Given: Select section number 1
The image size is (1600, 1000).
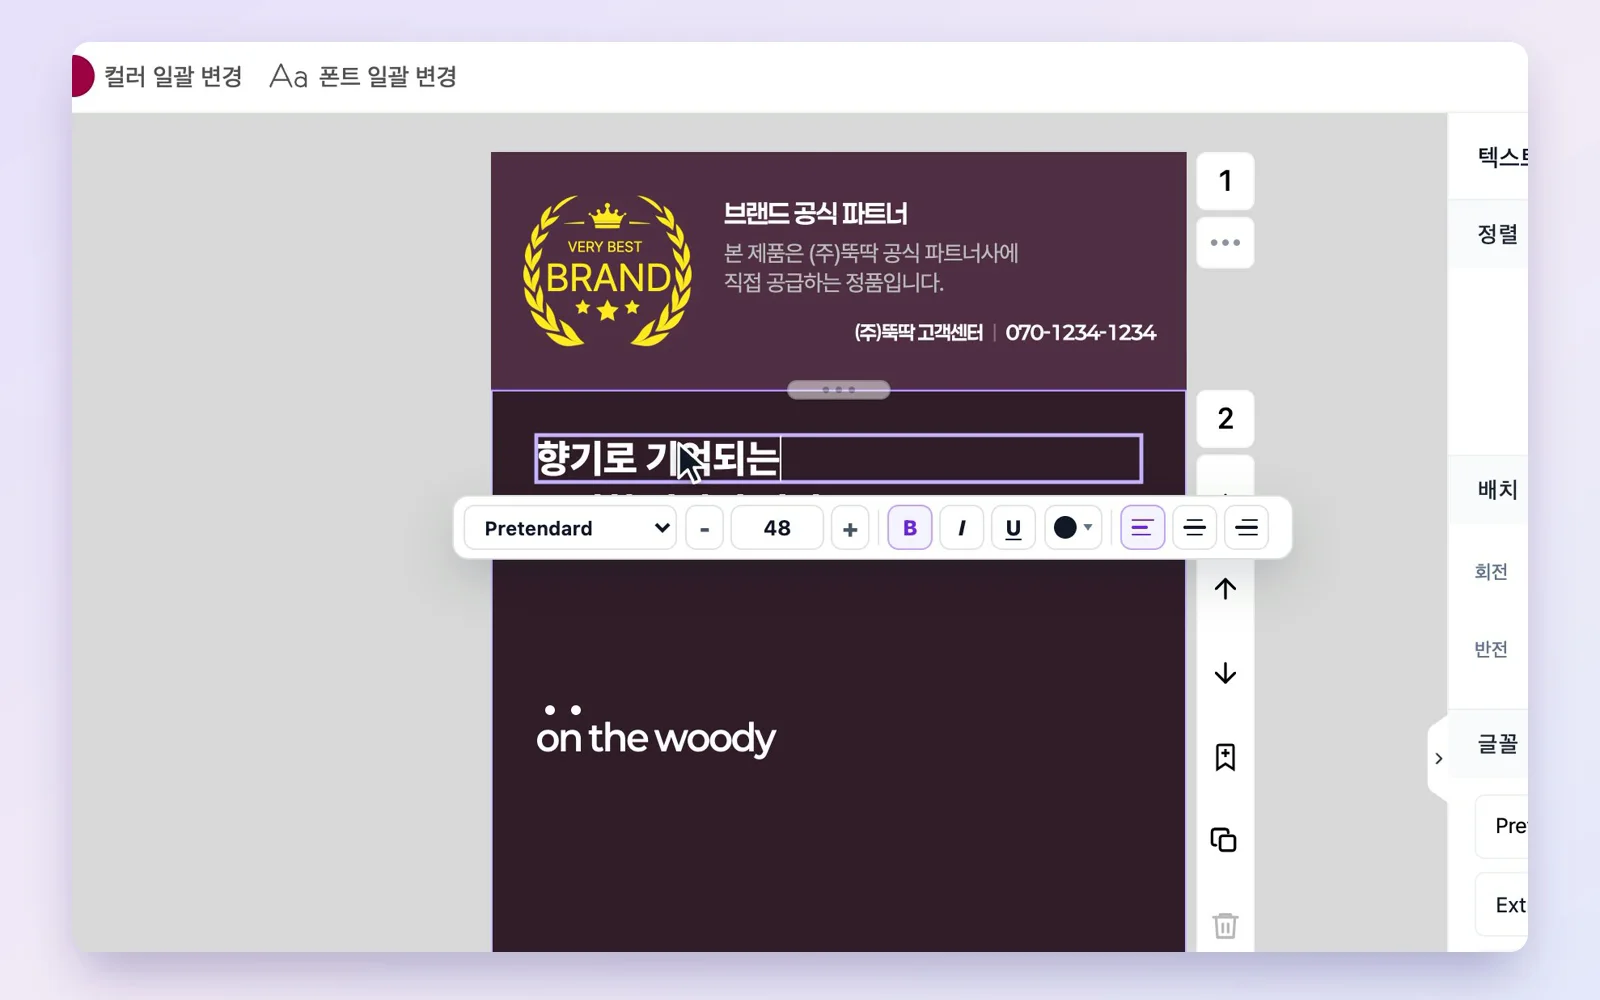Looking at the screenshot, I should click(1225, 181).
